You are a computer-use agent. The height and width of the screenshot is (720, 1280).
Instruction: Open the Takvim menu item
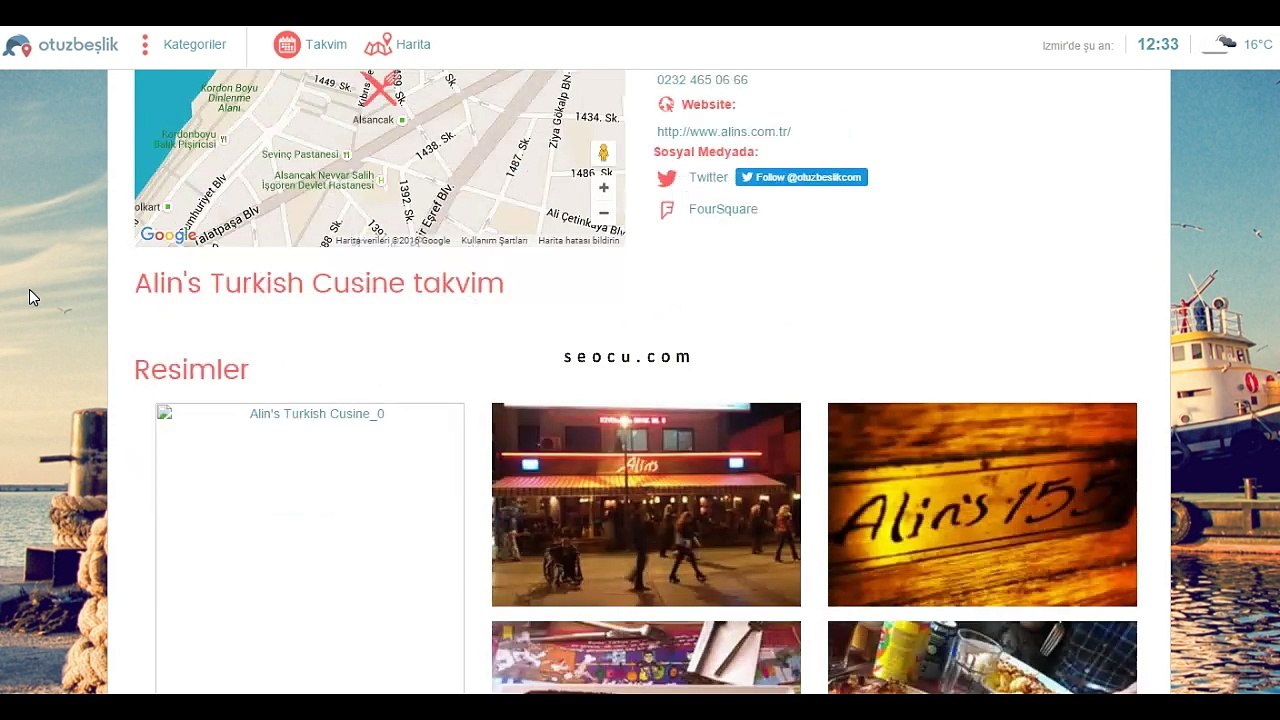326,45
